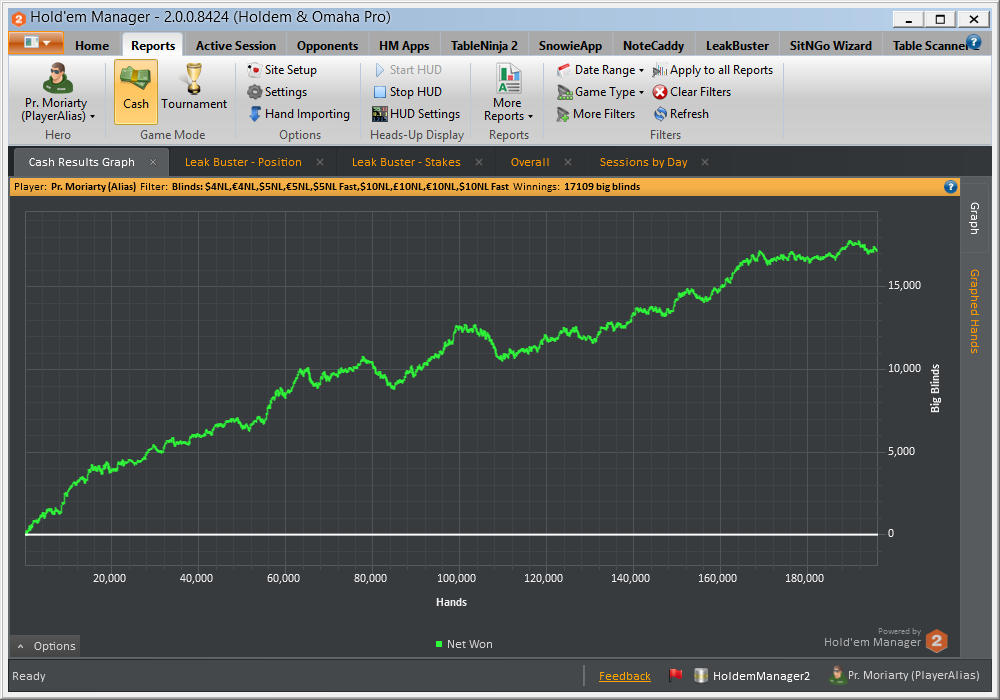Switch to Sessions by Day tab
Viewport: 1000px width, 700px height.
point(643,162)
